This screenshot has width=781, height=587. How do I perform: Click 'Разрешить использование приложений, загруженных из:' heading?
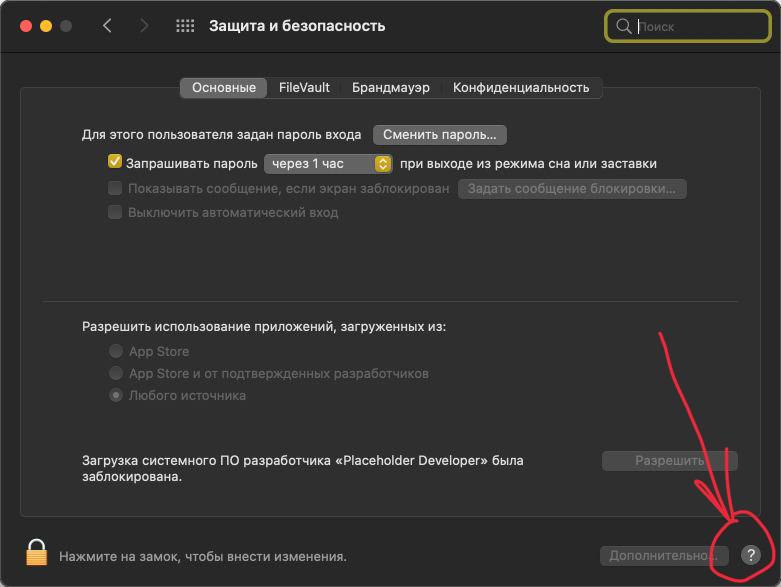coord(264,327)
